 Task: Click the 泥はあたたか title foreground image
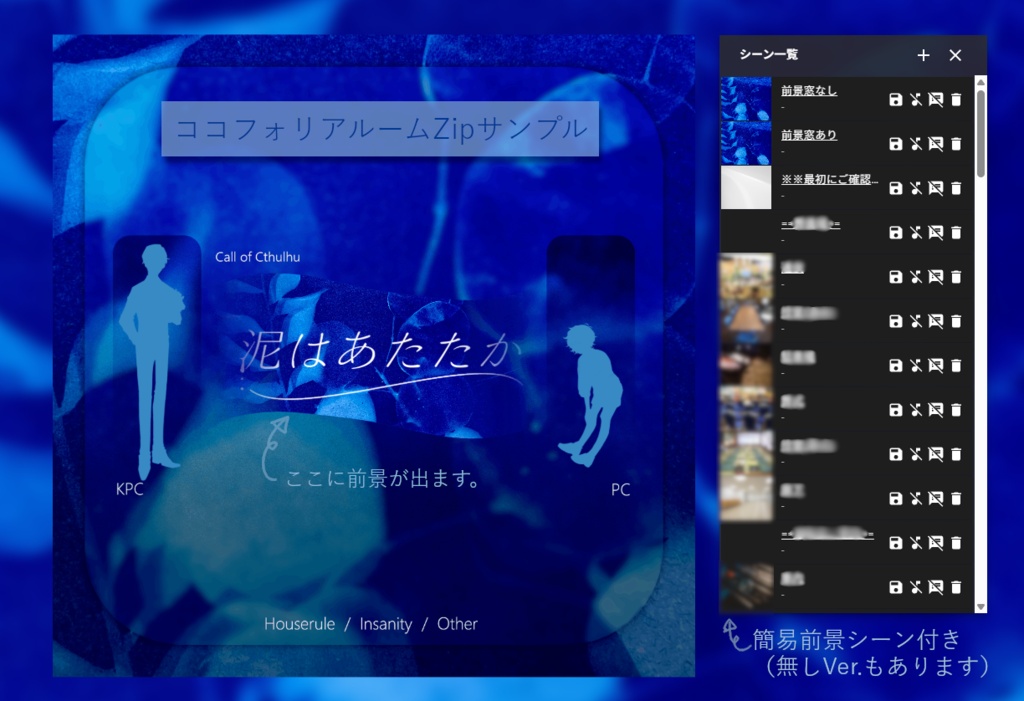pos(381,356)
